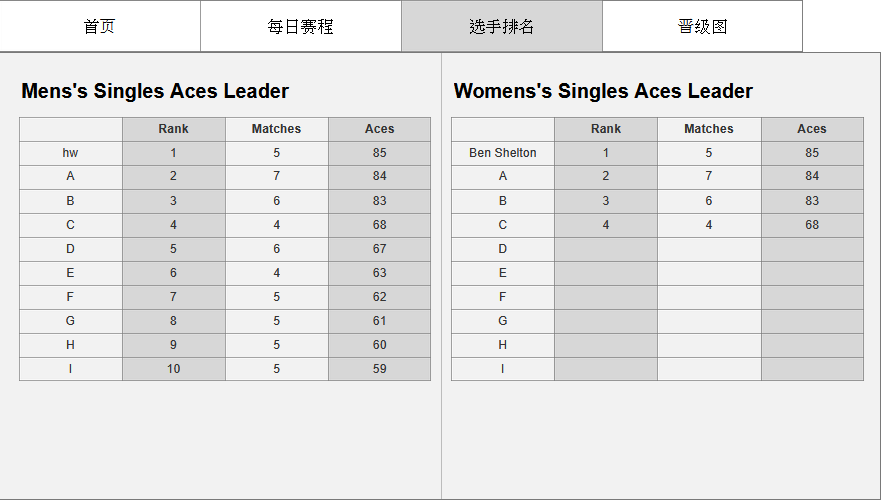
Task: Click the 68 Aces cell in Womens's table
Action: tap(812, 225)
